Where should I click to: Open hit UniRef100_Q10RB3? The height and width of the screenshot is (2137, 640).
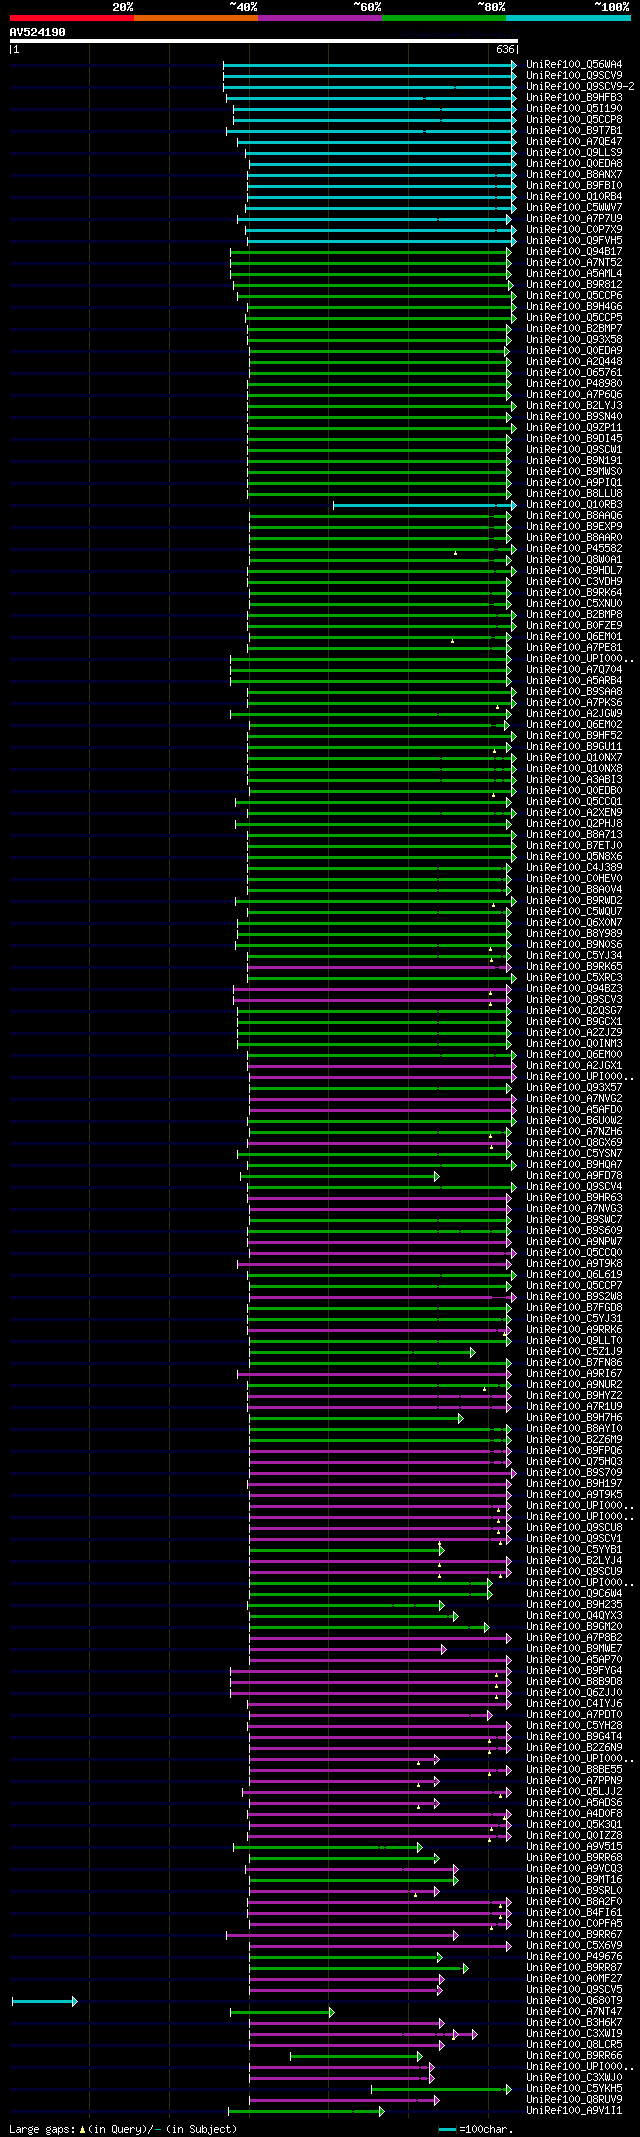point(574,504)
